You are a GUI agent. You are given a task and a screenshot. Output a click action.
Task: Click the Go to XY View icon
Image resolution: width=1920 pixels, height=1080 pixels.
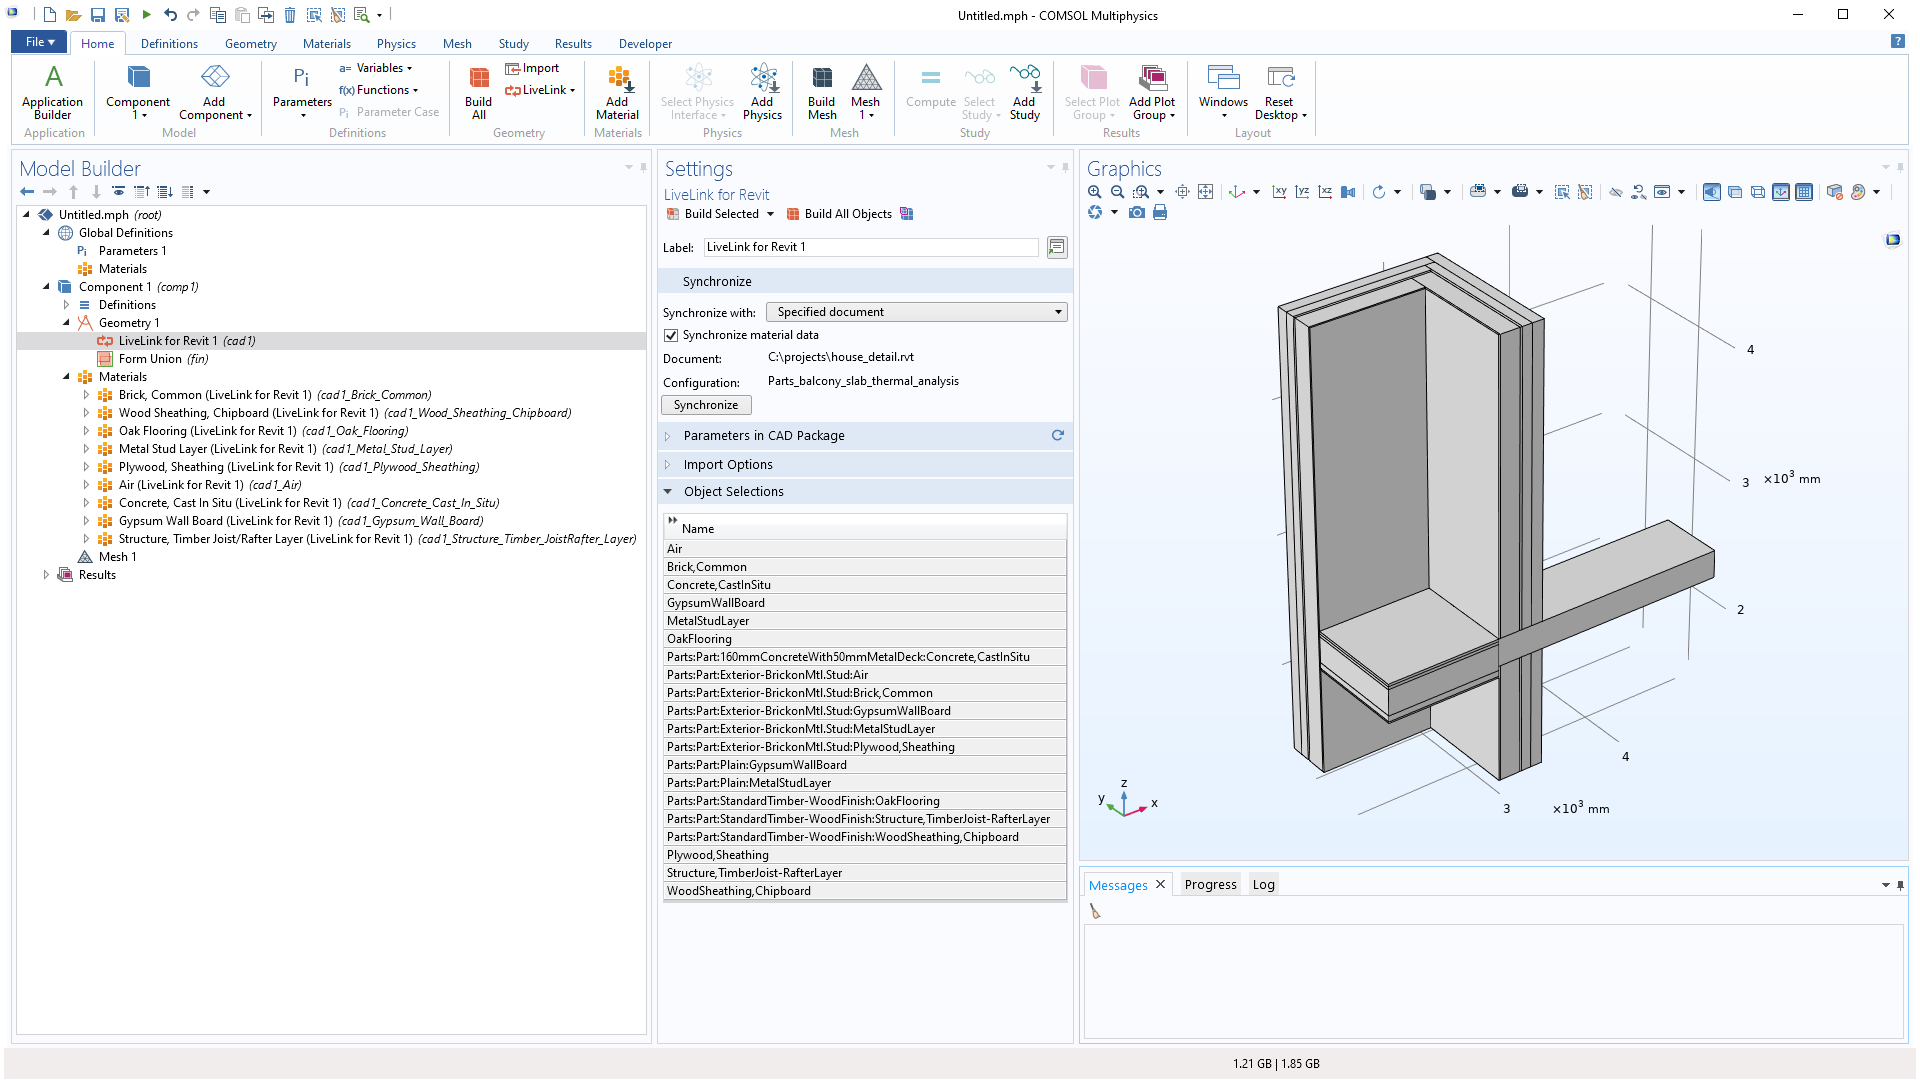tap(1280, 192)
